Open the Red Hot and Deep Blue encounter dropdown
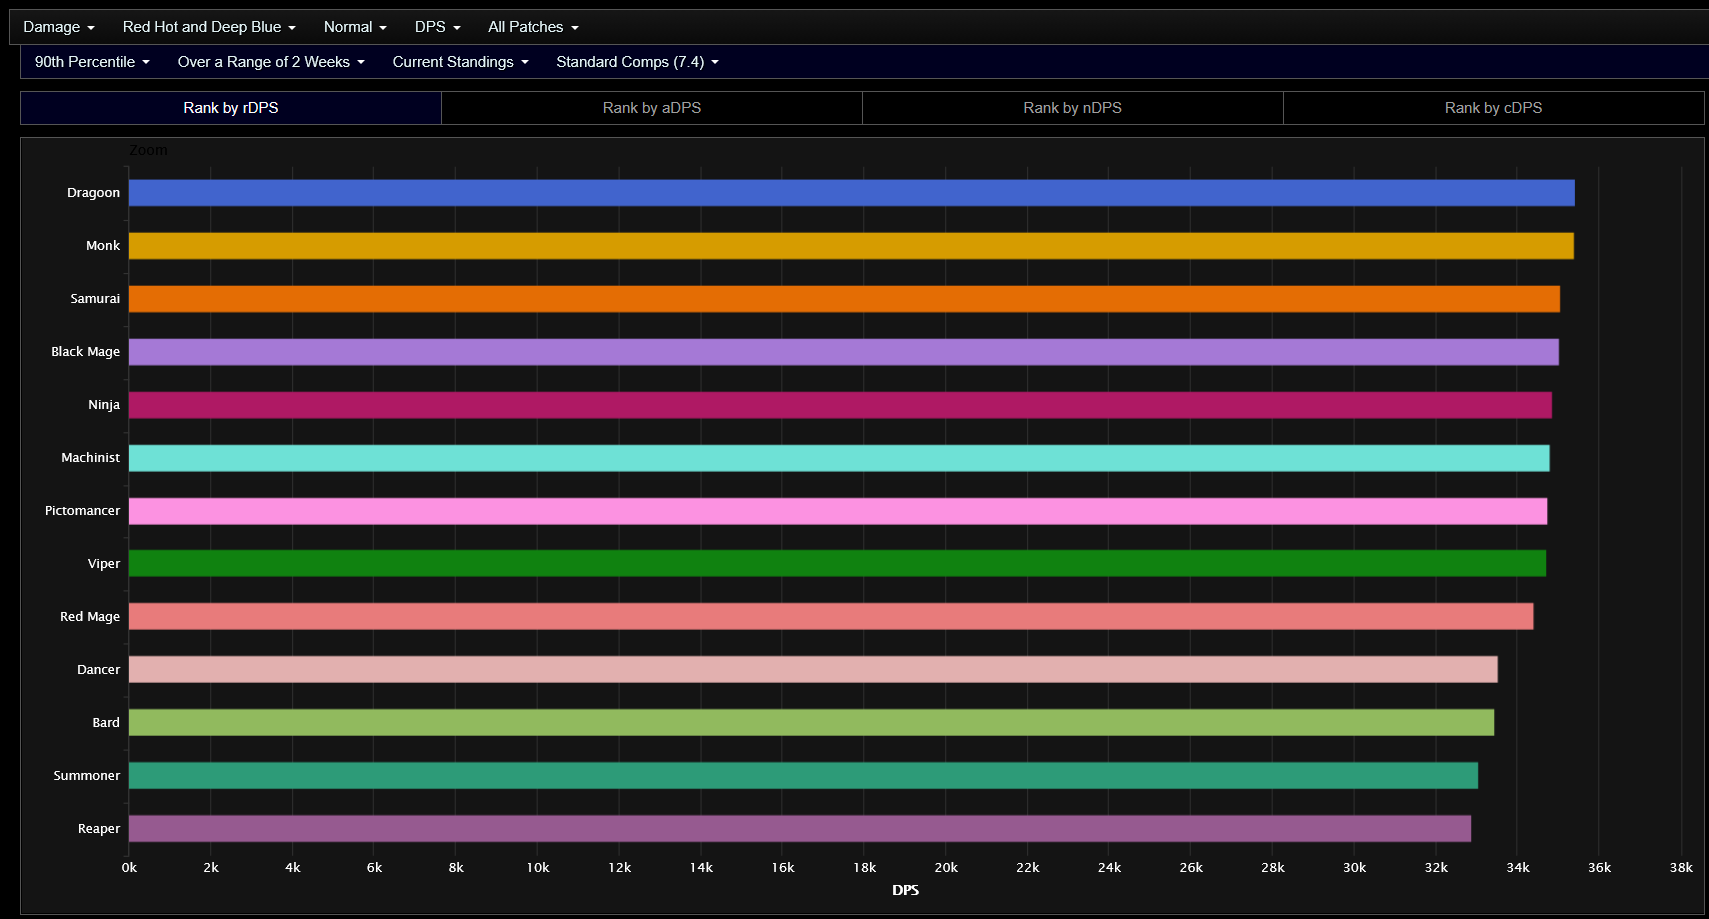The width and height of the screenshot is (1709, 919). tap(209, 27)
